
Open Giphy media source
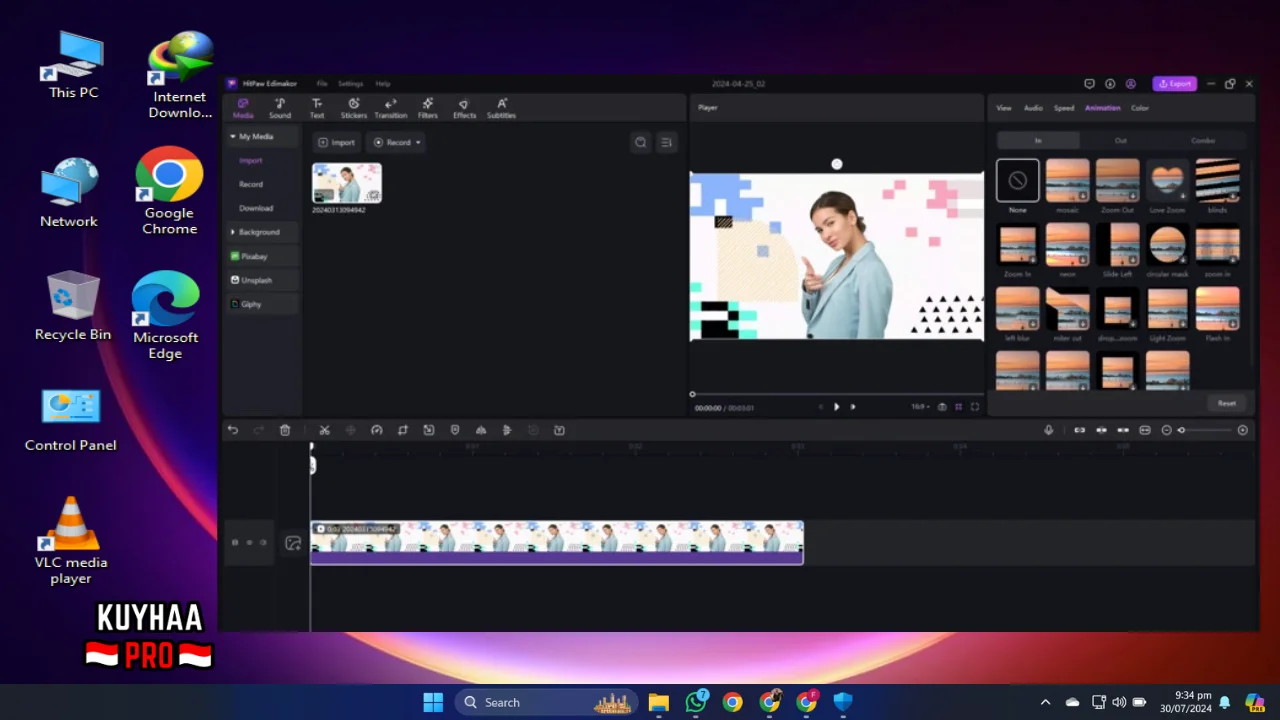(x=260, y=304)
